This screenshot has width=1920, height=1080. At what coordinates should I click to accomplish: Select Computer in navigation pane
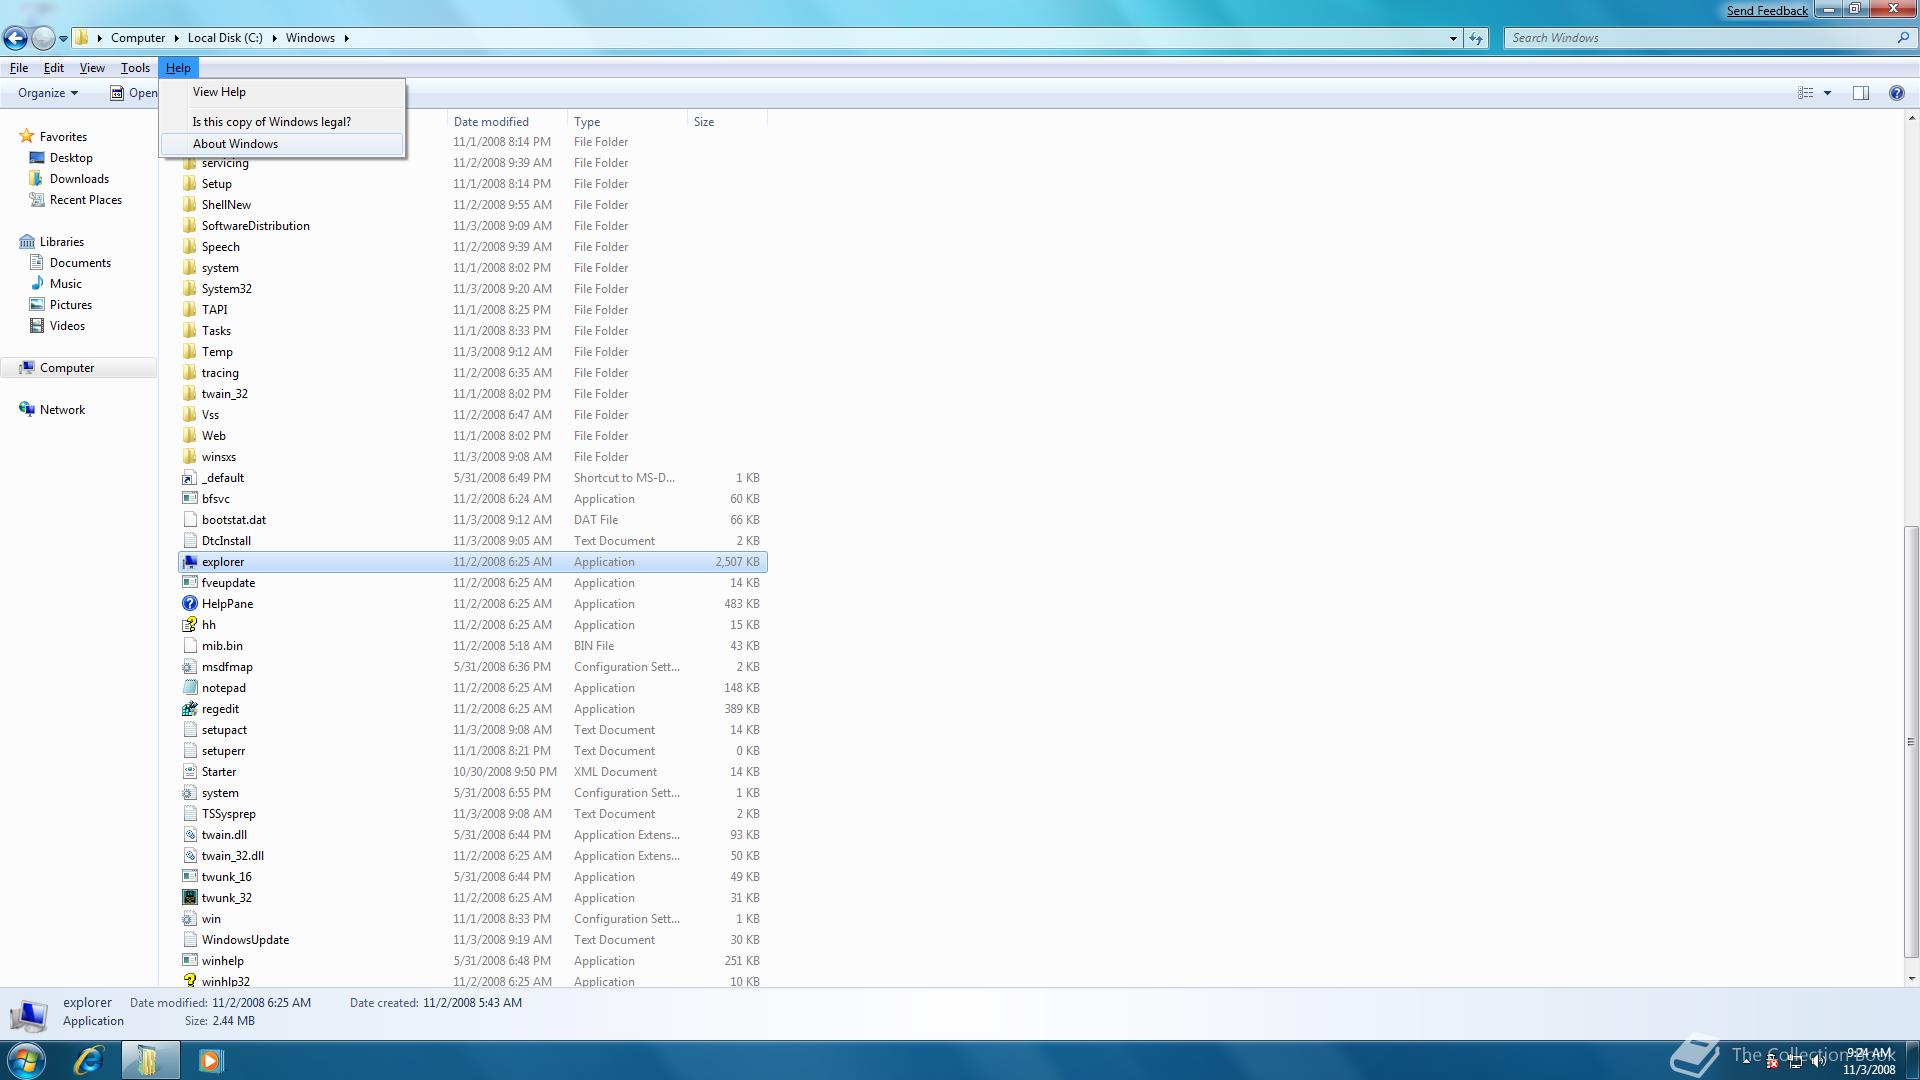(67, 368)
